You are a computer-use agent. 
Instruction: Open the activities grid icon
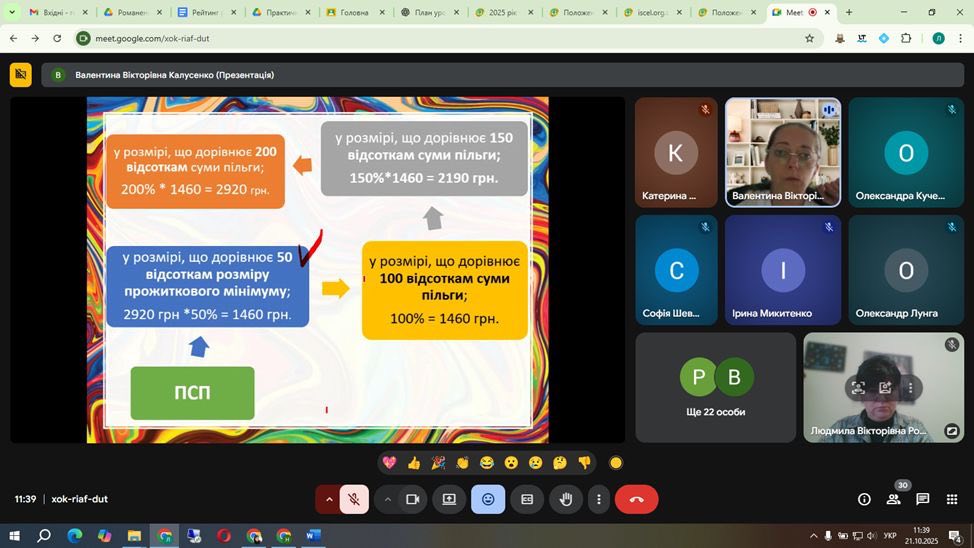(952, 499)
